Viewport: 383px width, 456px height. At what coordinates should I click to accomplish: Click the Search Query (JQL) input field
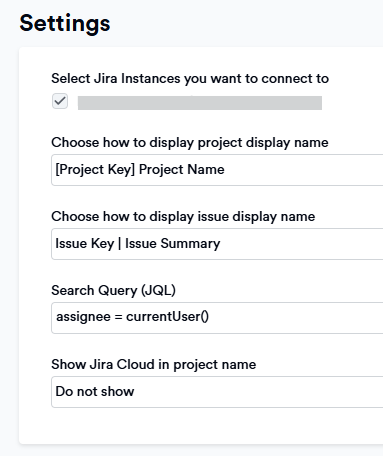click(217, 318)
